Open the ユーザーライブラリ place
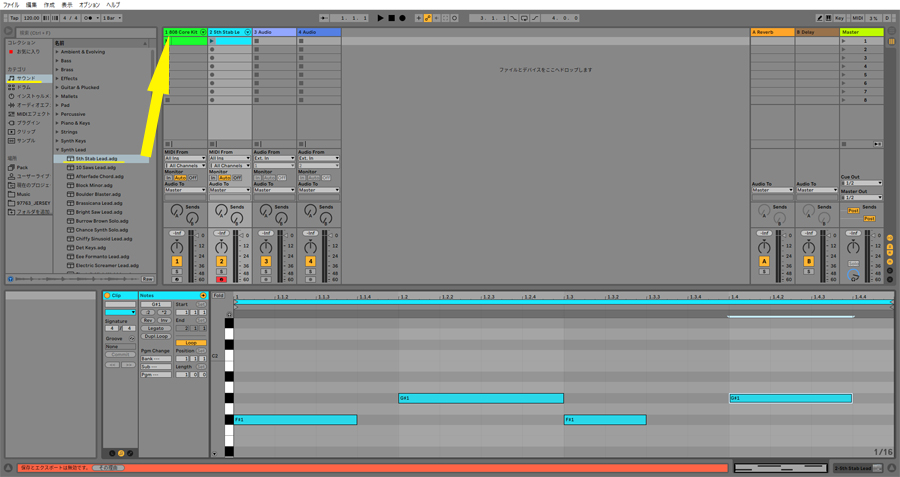This screenshot has height=477, width=900. [x=29, y=176]
